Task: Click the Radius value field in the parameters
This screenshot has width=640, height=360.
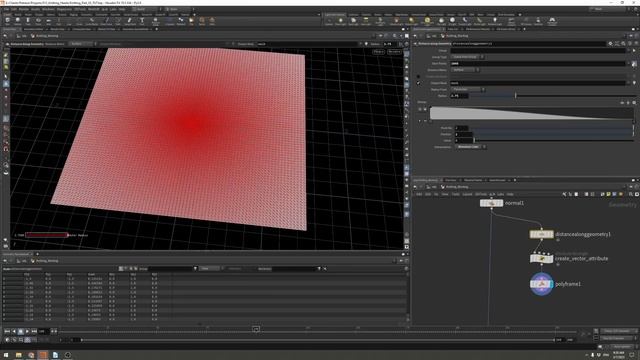Action: tap(459, 96)
